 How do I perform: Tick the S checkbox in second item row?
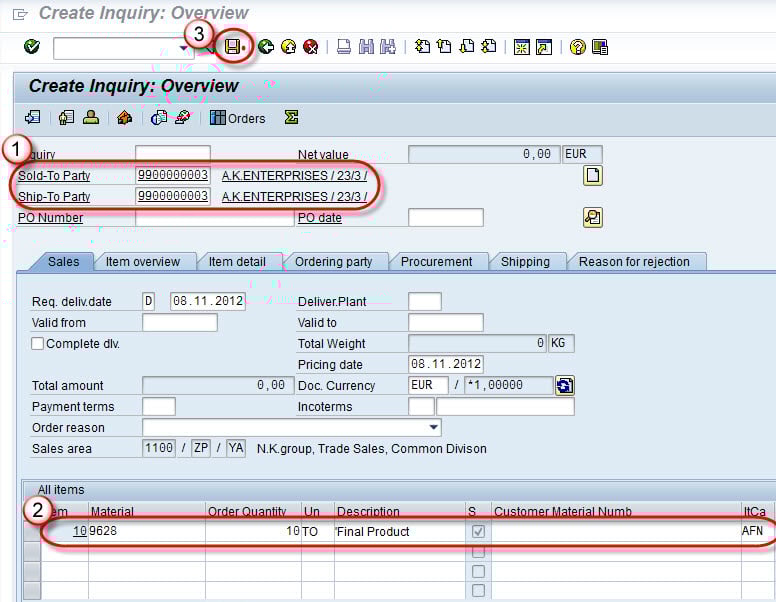478,552
